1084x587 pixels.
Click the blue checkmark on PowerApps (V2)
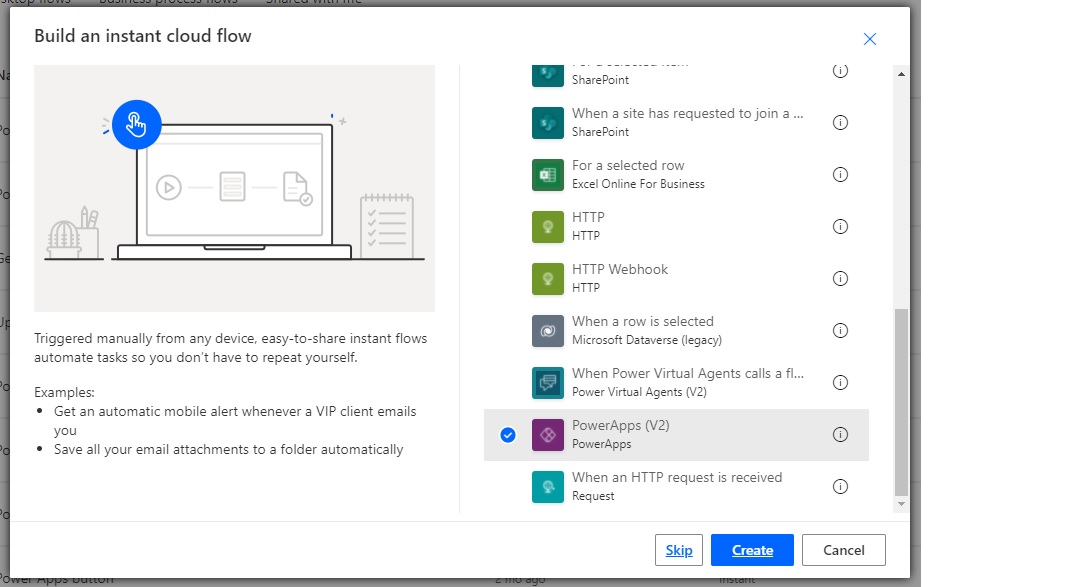tap(508, 434)
